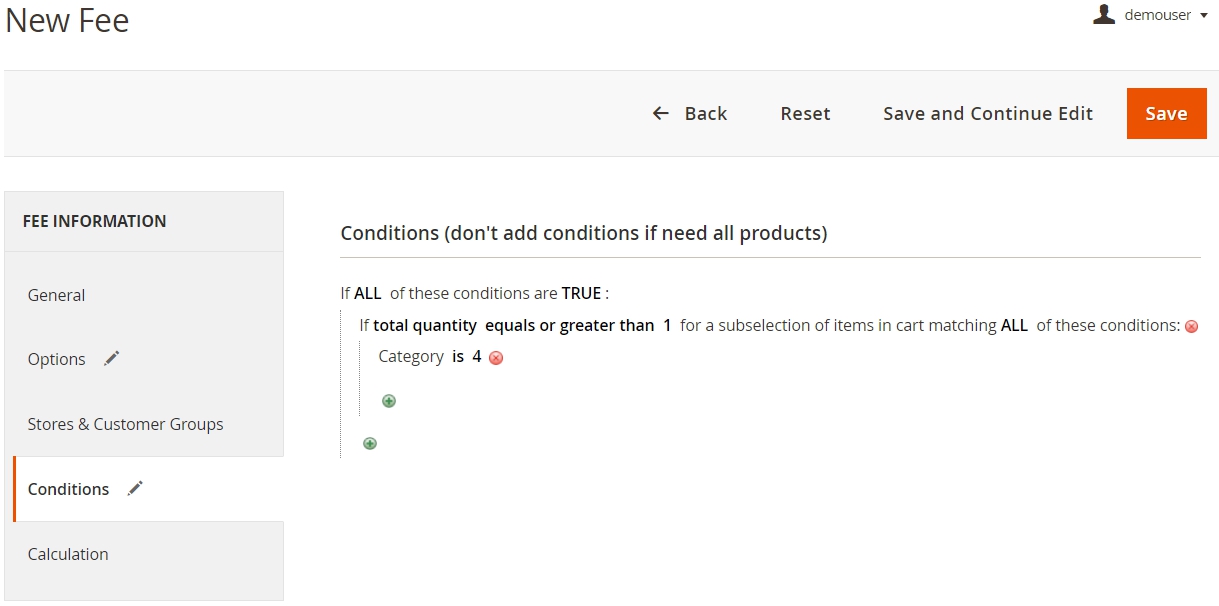Change the top-level ALL aggregator
This screenshot has height=606, width=1219.
[x=368, y=293]
